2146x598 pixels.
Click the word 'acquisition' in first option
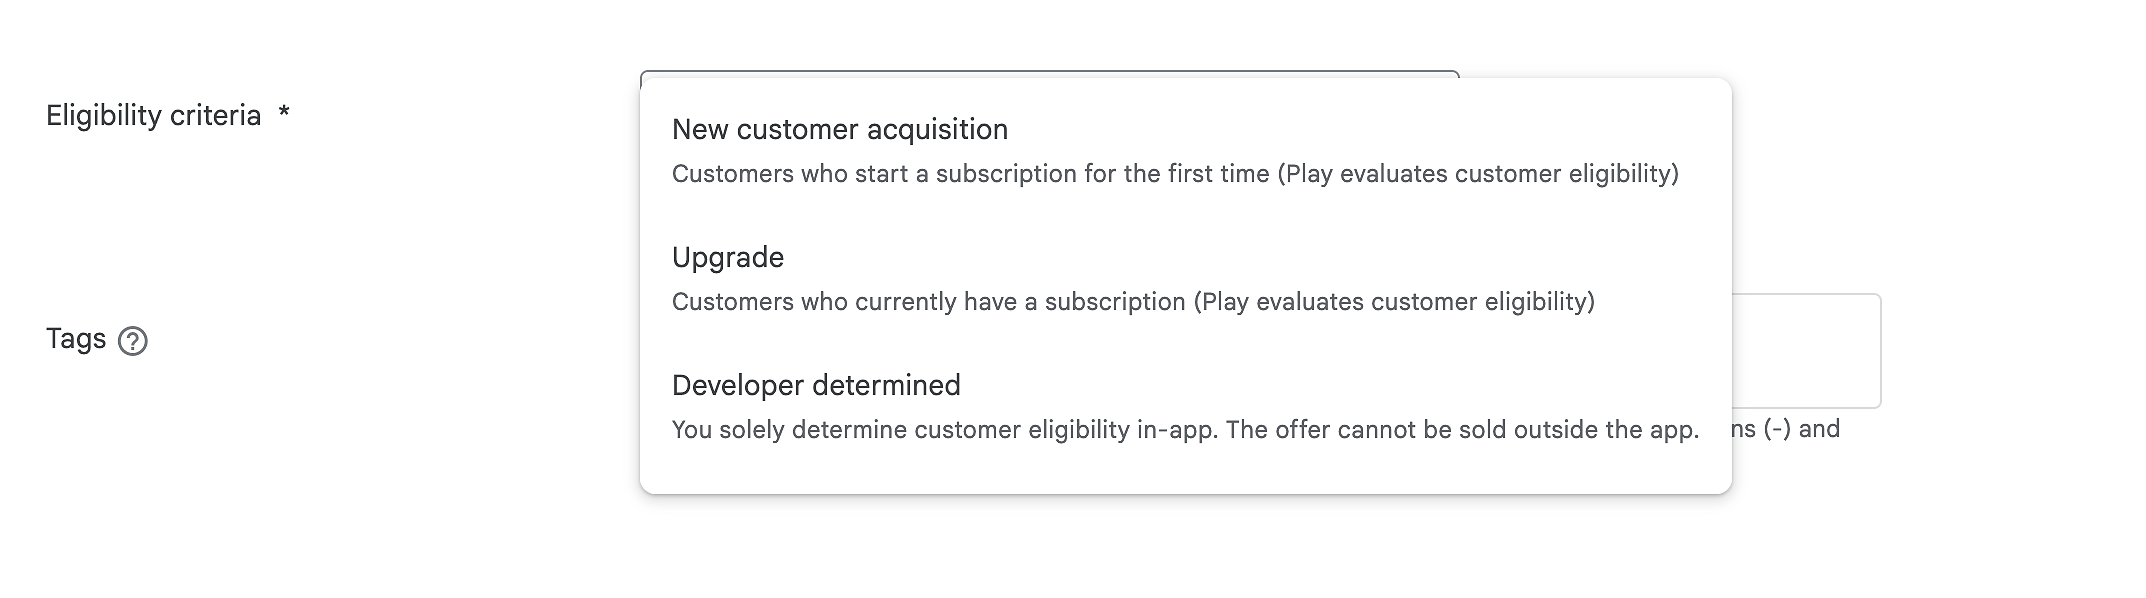937,130
